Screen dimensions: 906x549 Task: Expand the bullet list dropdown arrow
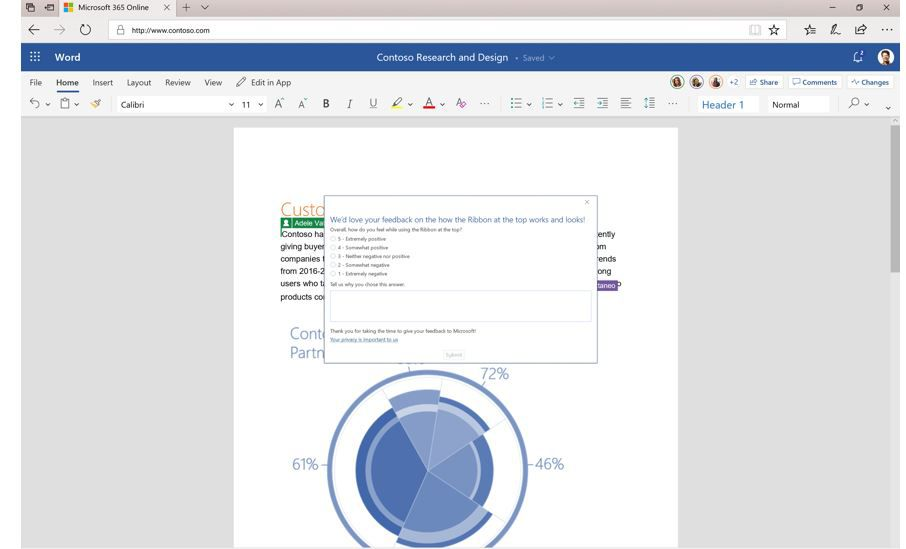pyautogui.click(x=529, y=104)
